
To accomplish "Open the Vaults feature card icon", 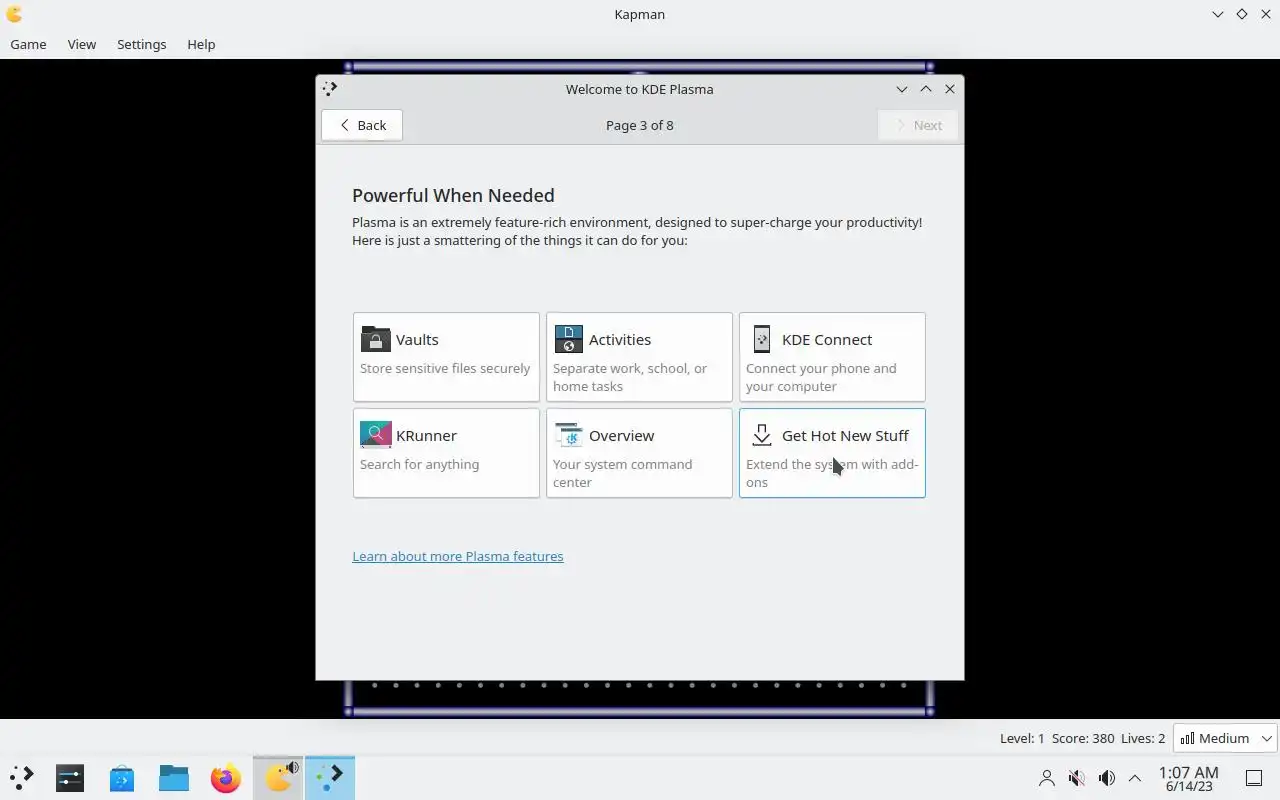I will click(x=375, y=339).
